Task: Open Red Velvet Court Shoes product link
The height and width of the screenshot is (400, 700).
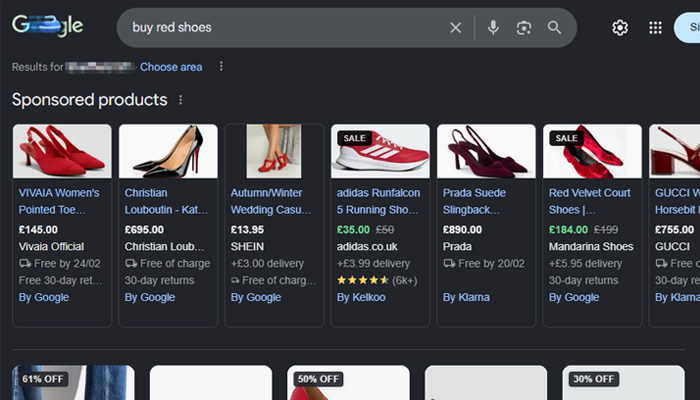Action: 589,201
